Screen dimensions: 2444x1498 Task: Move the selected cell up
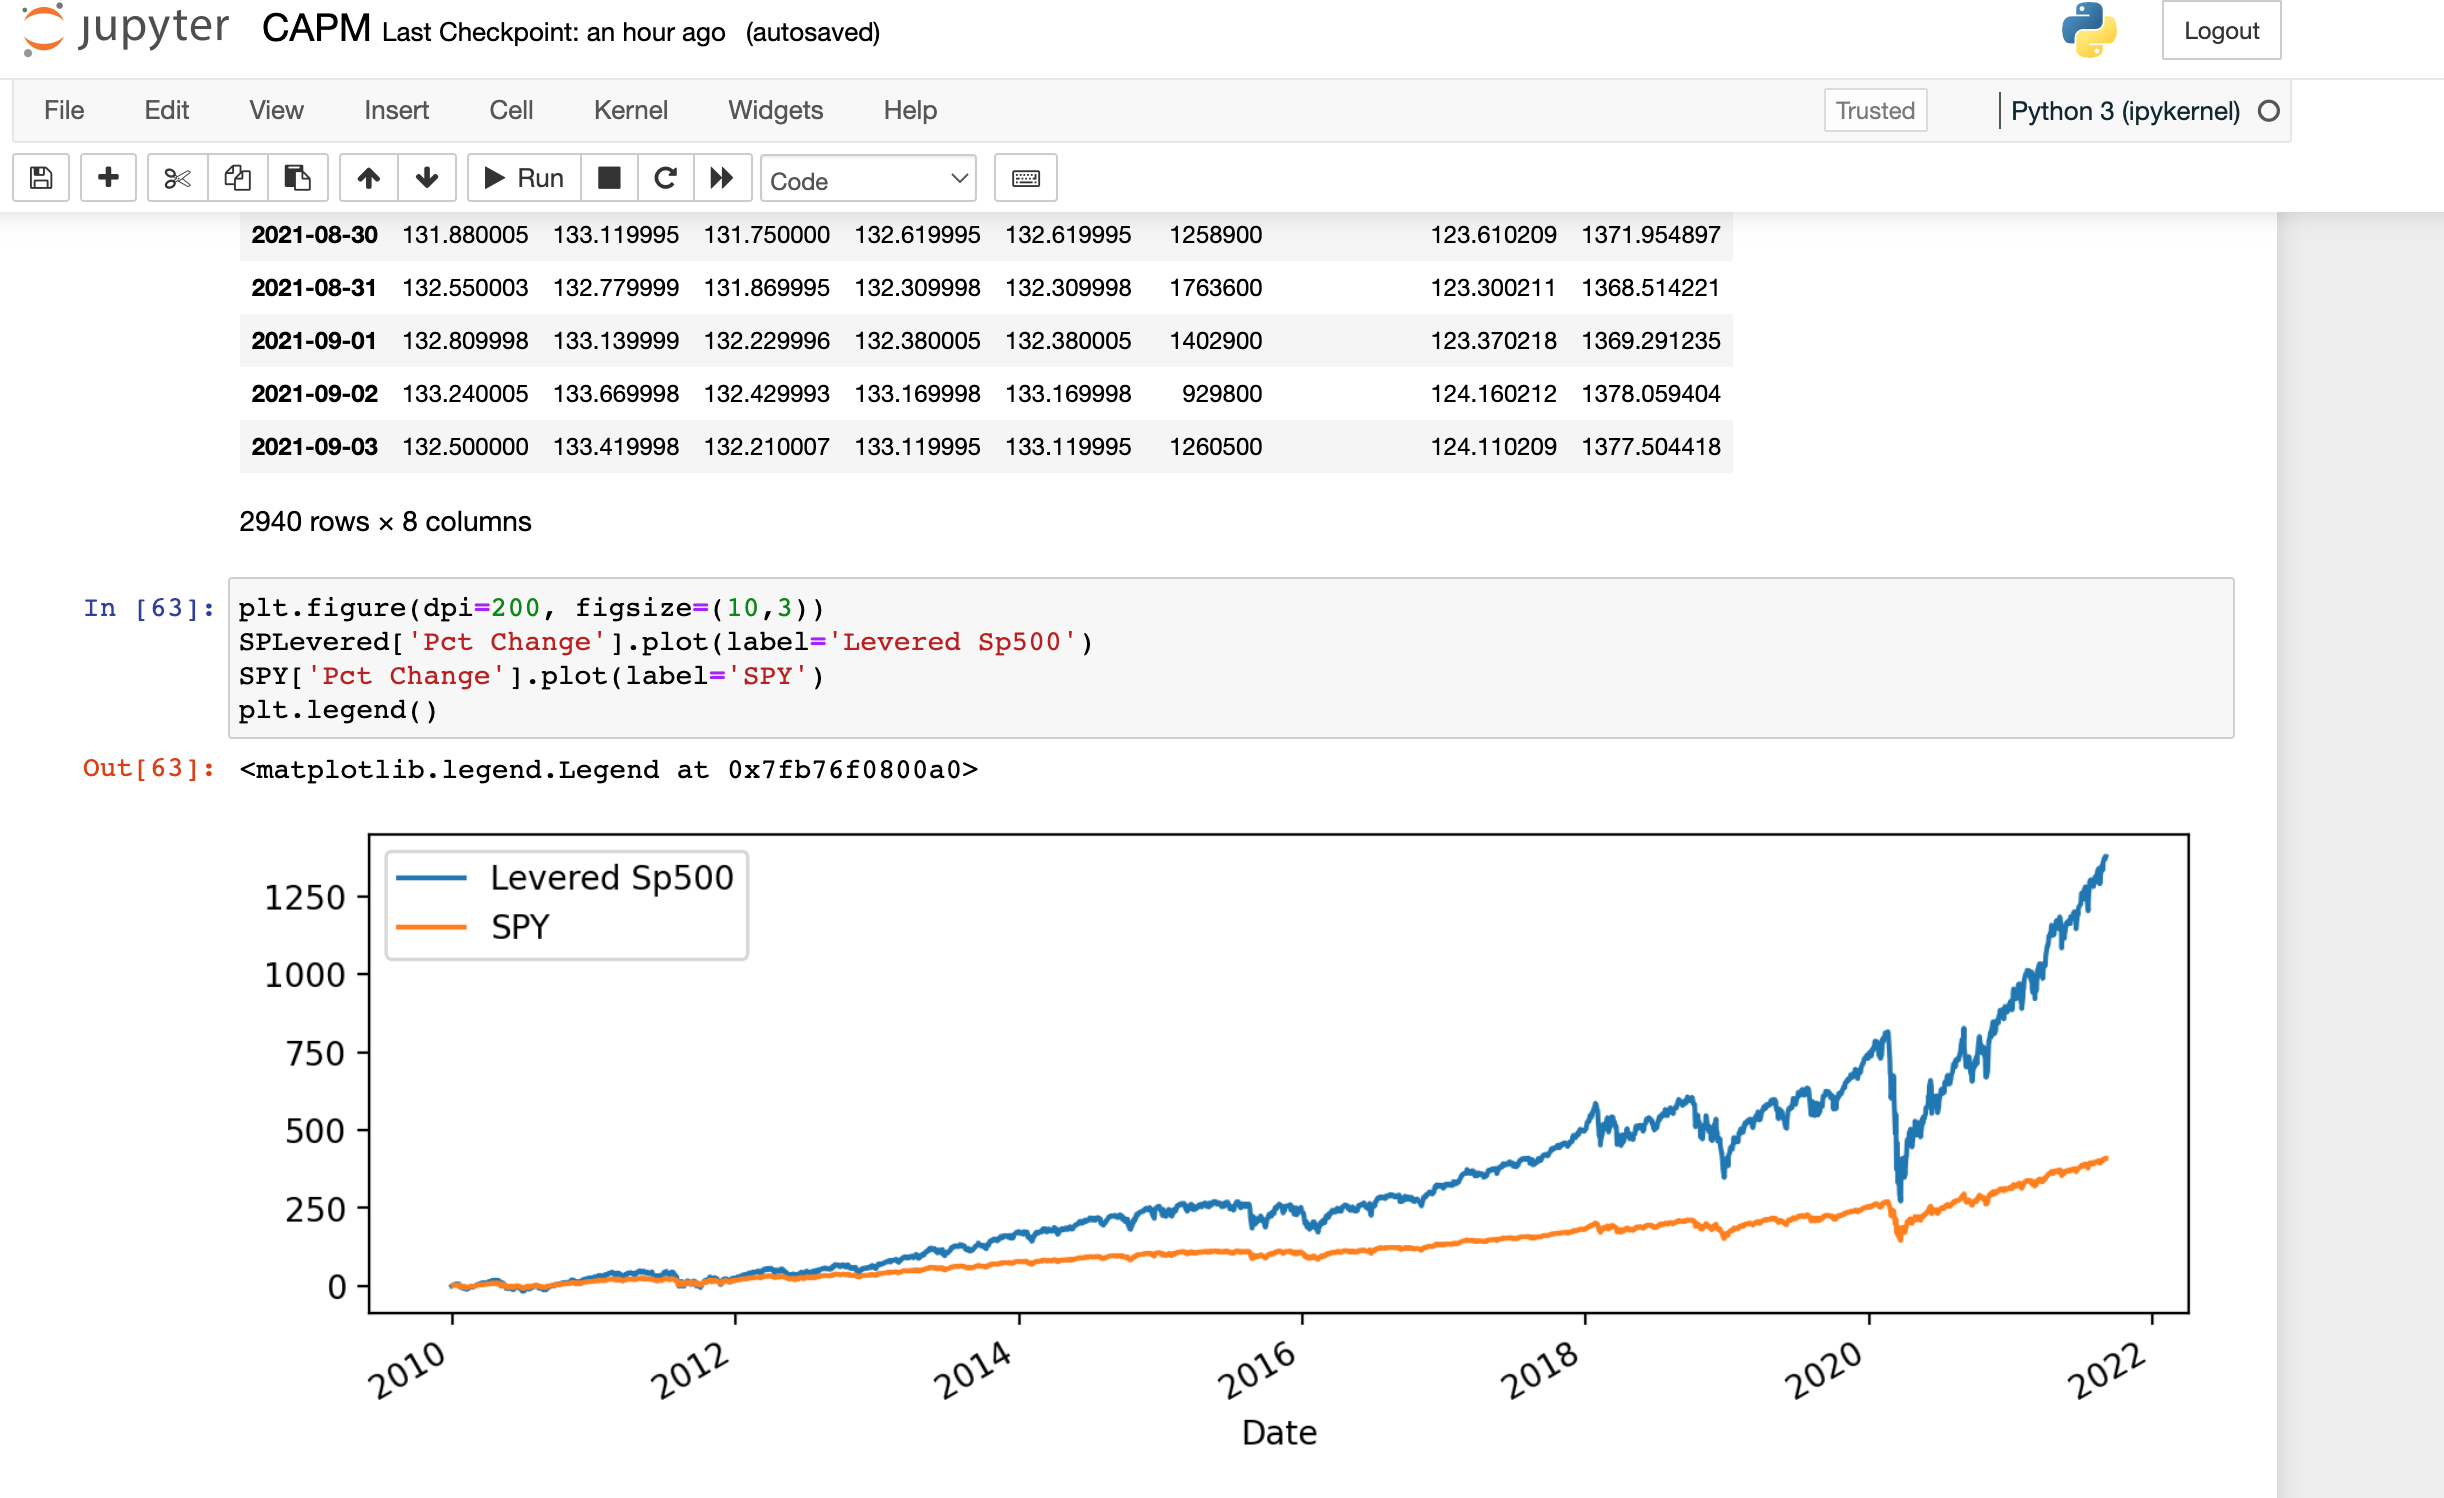pos(368,177)
